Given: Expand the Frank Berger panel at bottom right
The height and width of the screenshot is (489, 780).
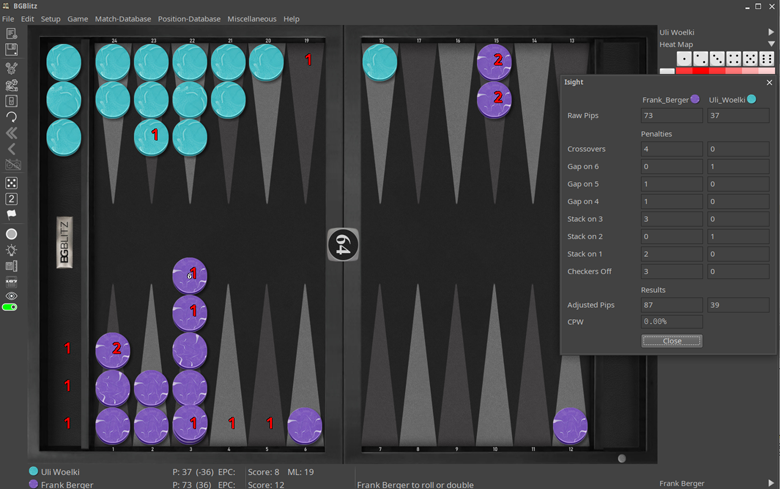Looking at the screenshot, I should [770, 483].
